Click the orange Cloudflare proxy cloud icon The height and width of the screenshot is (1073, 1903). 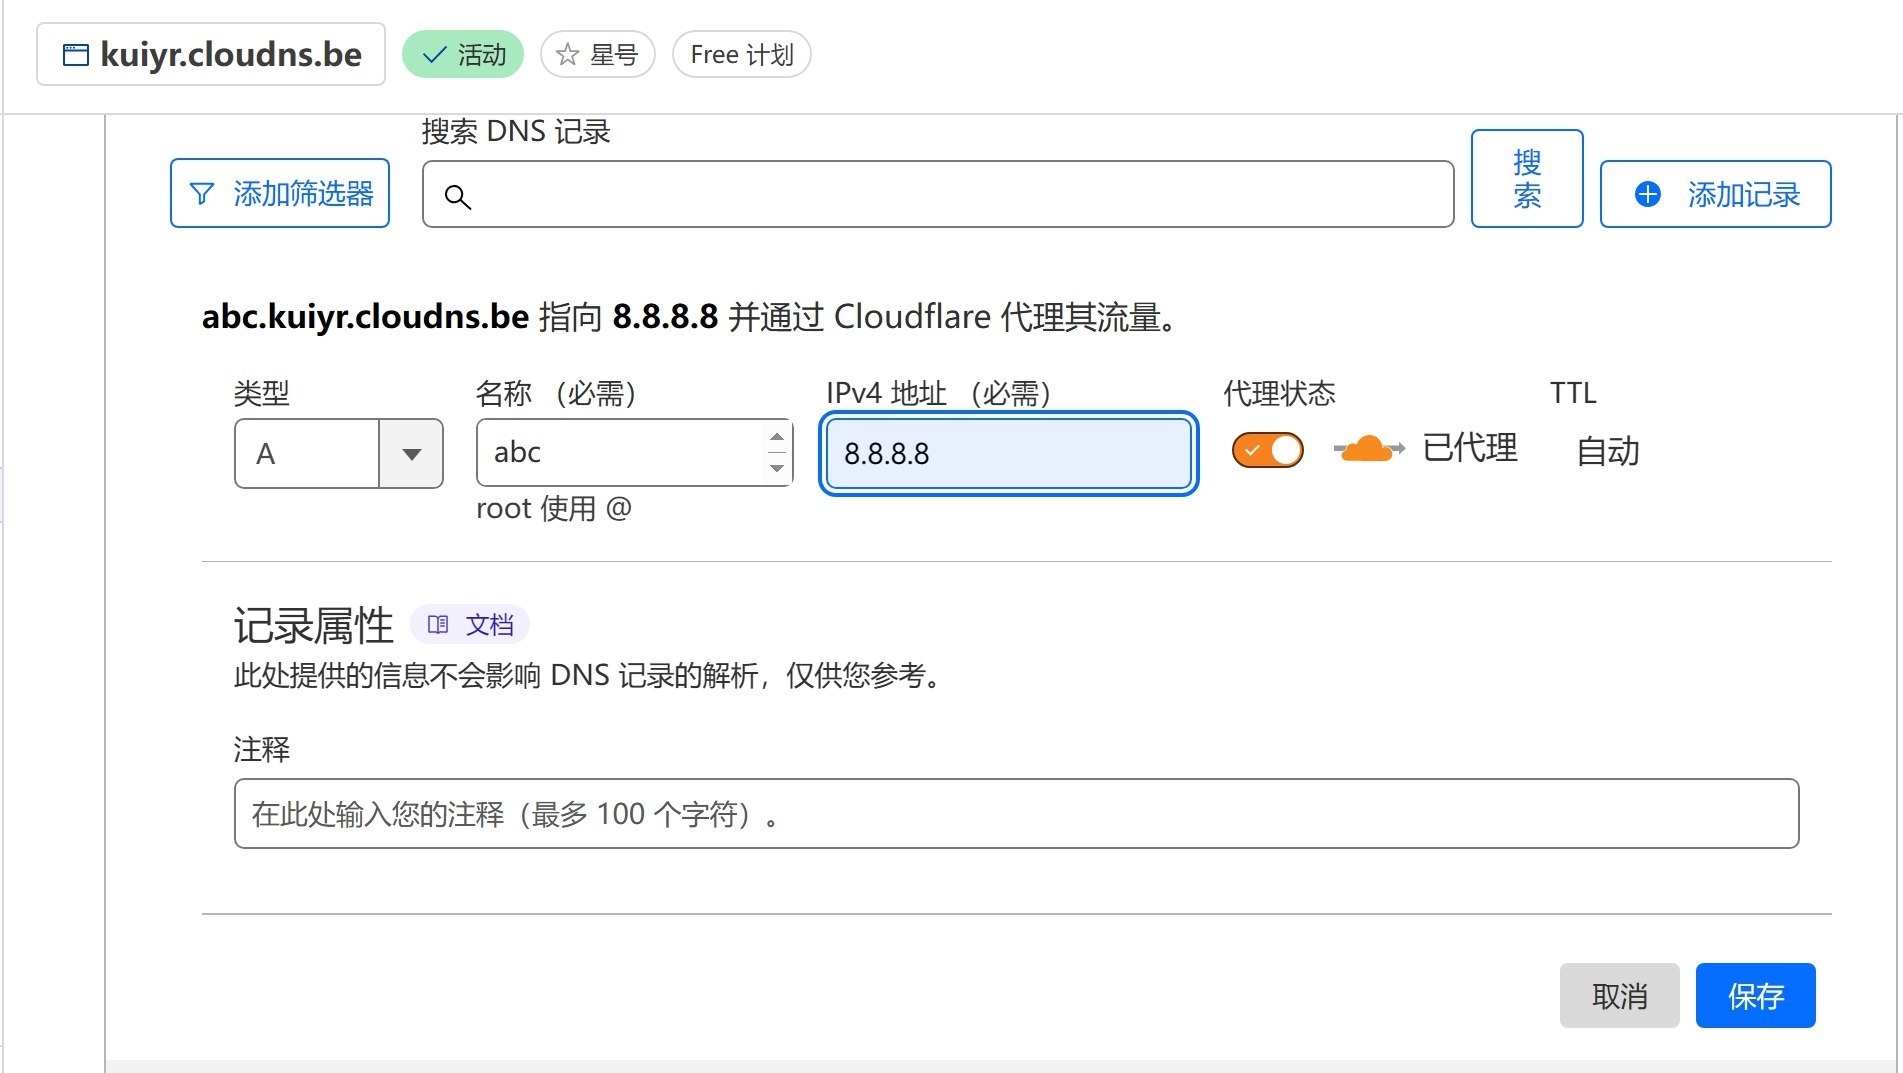[1367, 449]
